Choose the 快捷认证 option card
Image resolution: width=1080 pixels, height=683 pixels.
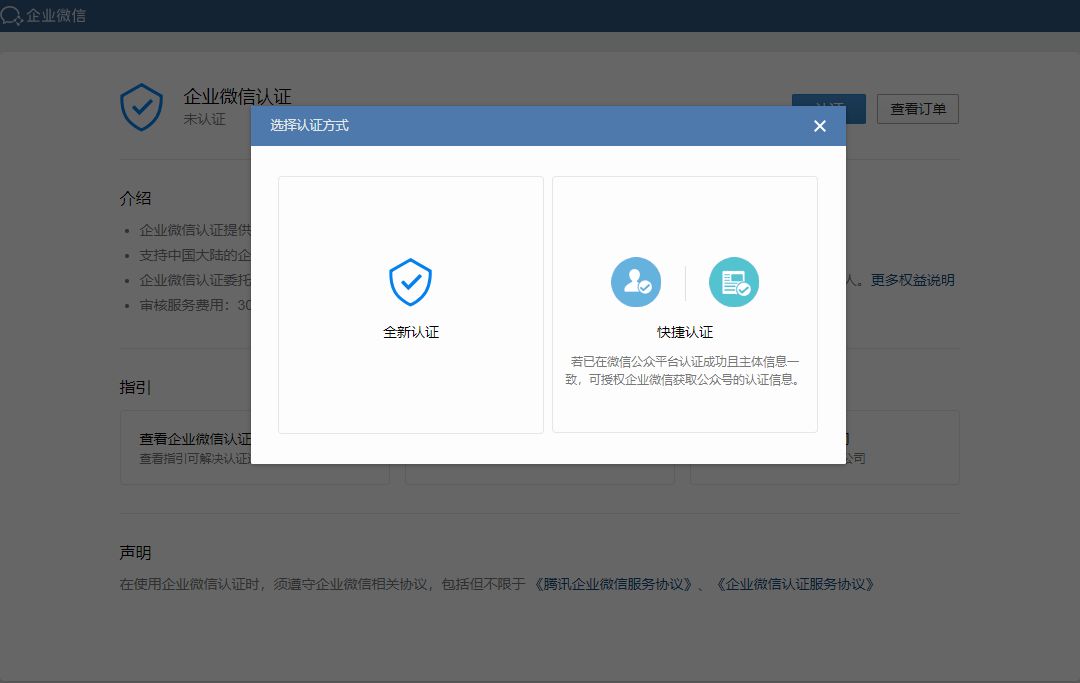(685, 304)
